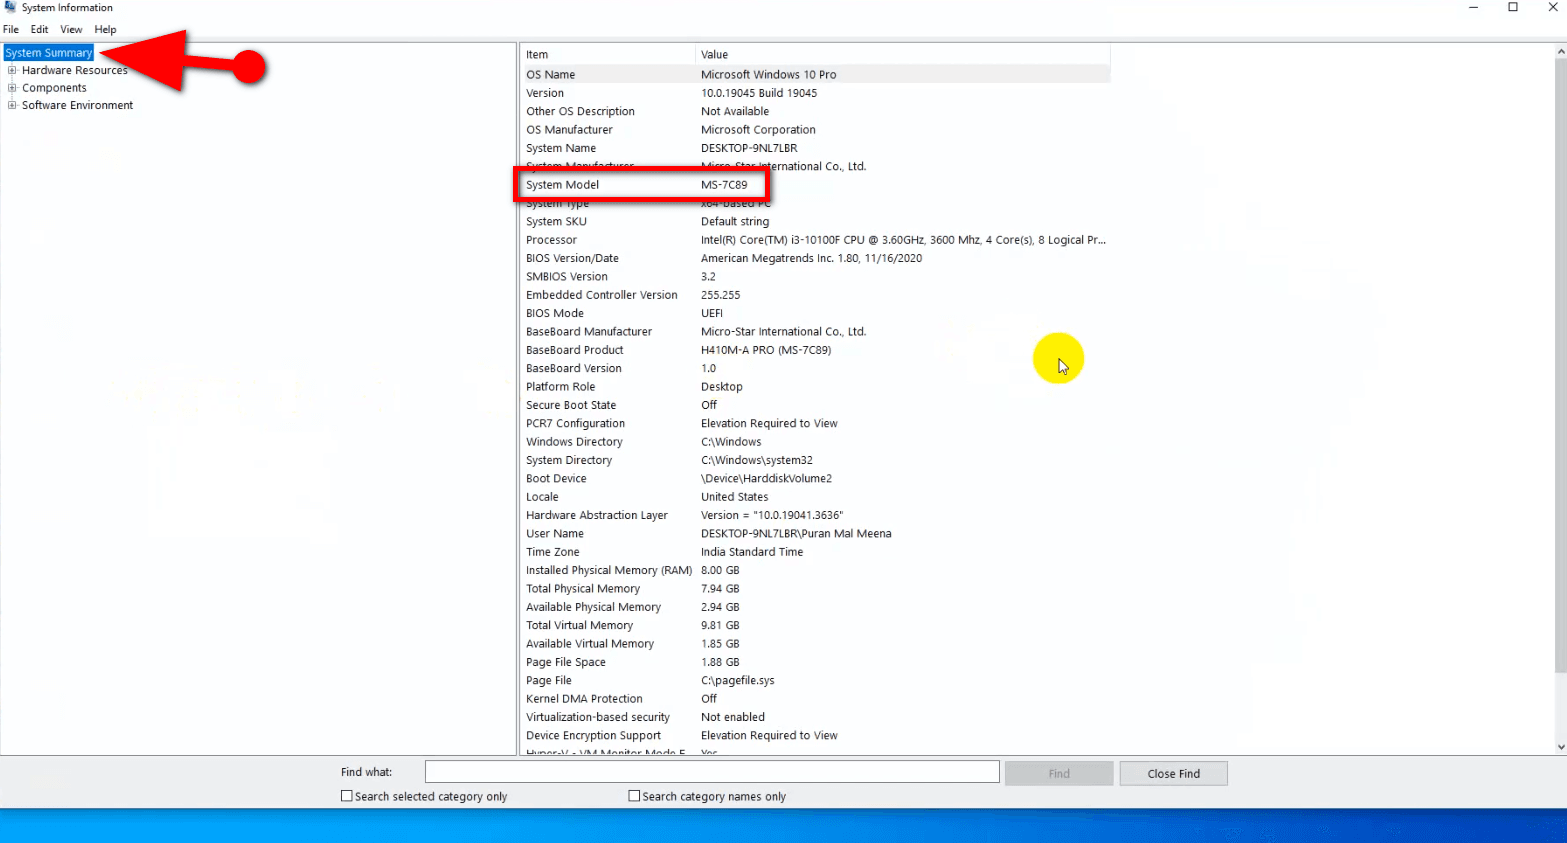Screen dimensions: 1567x843
Task: Select the Other OS Description row
Action: [x=815, y=111]
